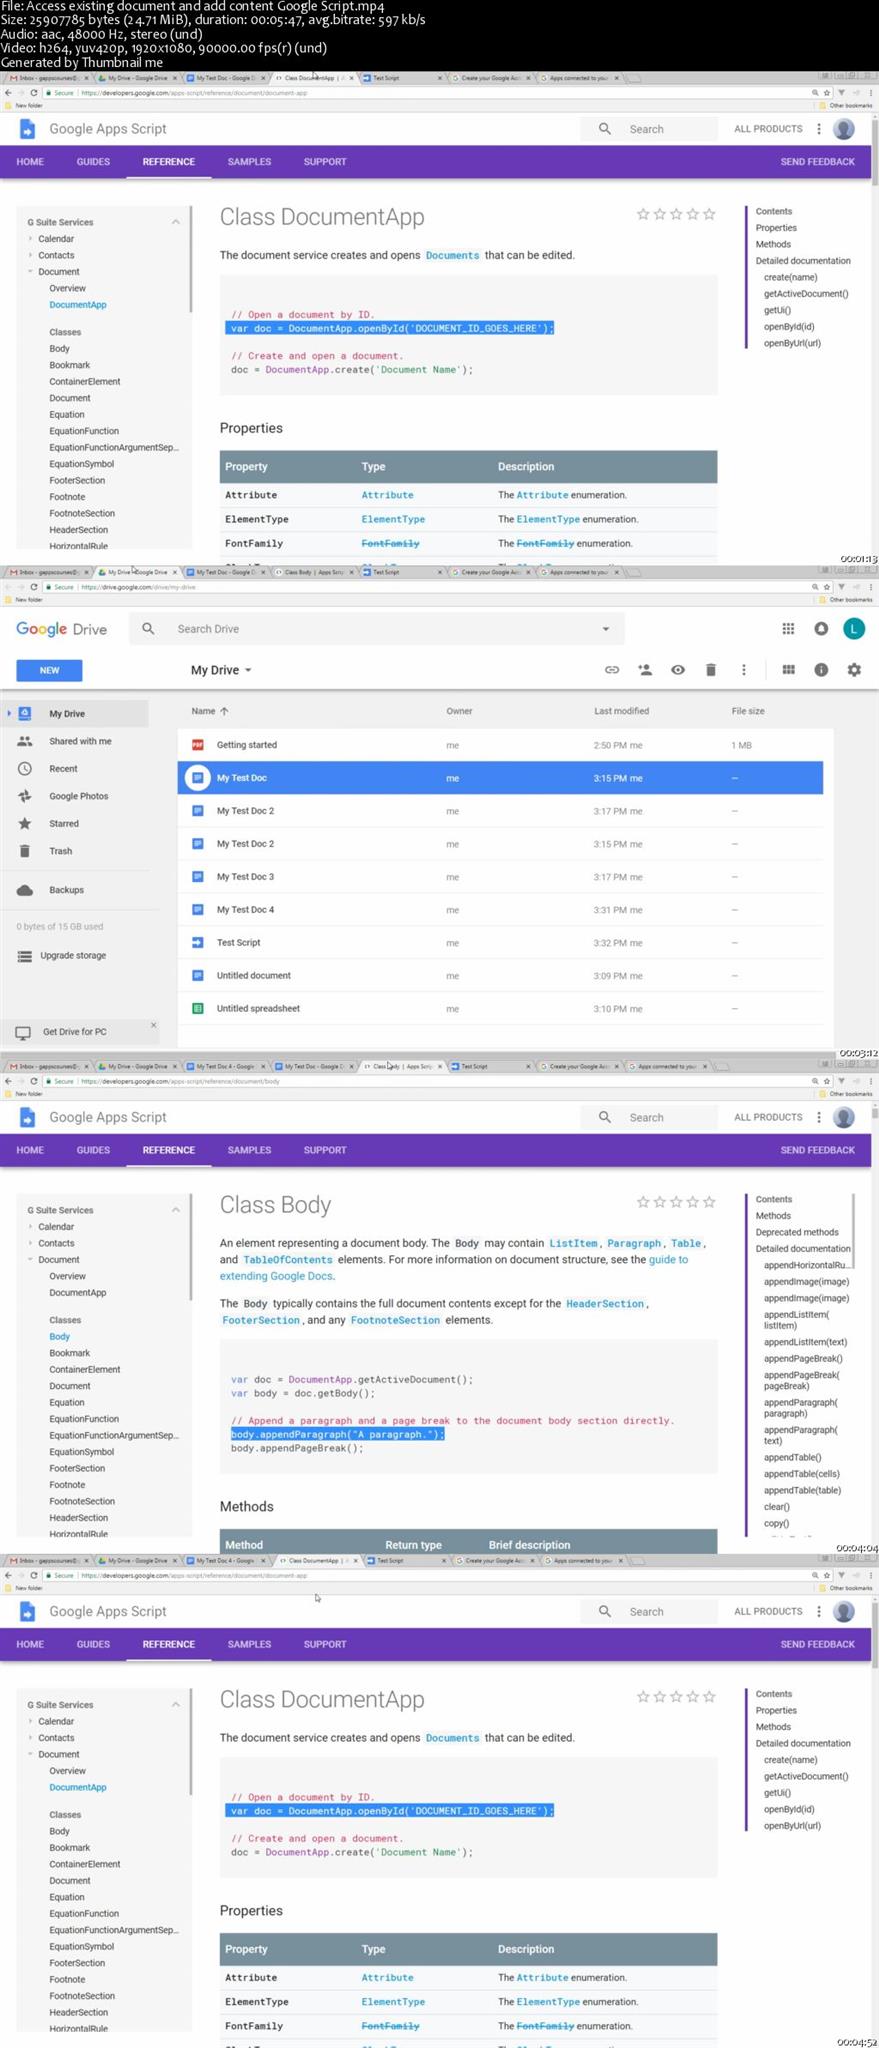Select Untitled document in Drive list
Viewport: 879px width, 2048px height.
point(500,976)
